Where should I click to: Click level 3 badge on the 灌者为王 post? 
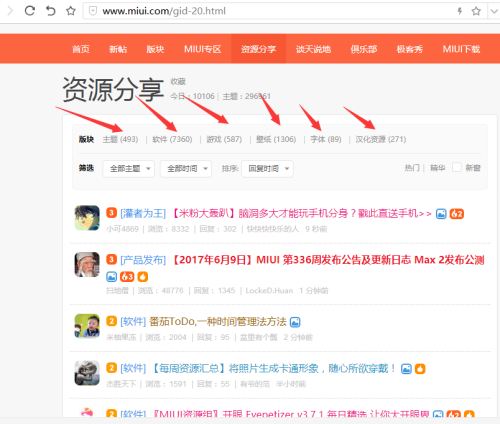112,213
